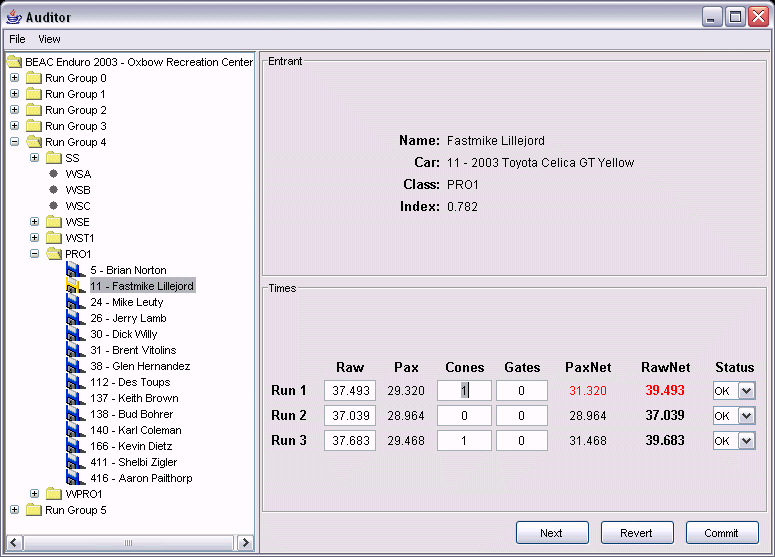Click the PRO1 open folder icon
The height and width of the screenshot is (557, 775).
click(54, 254)
